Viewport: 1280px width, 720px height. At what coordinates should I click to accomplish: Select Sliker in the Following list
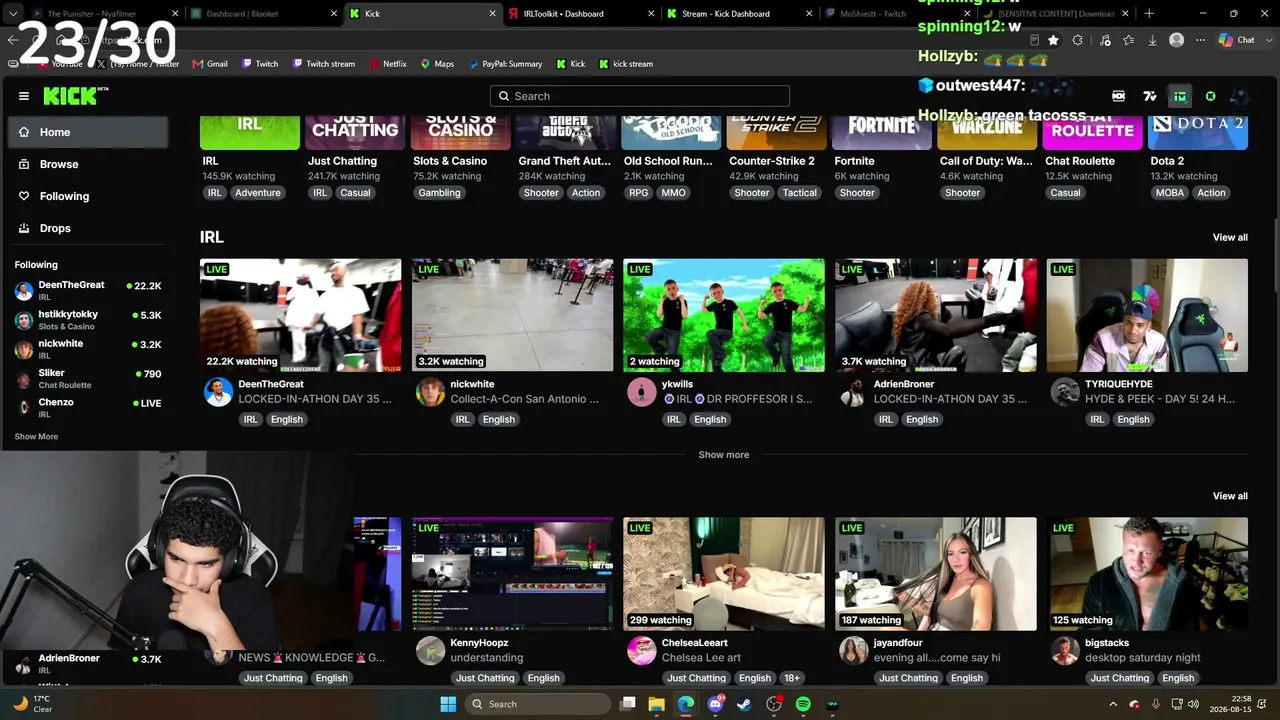(87, 378)
